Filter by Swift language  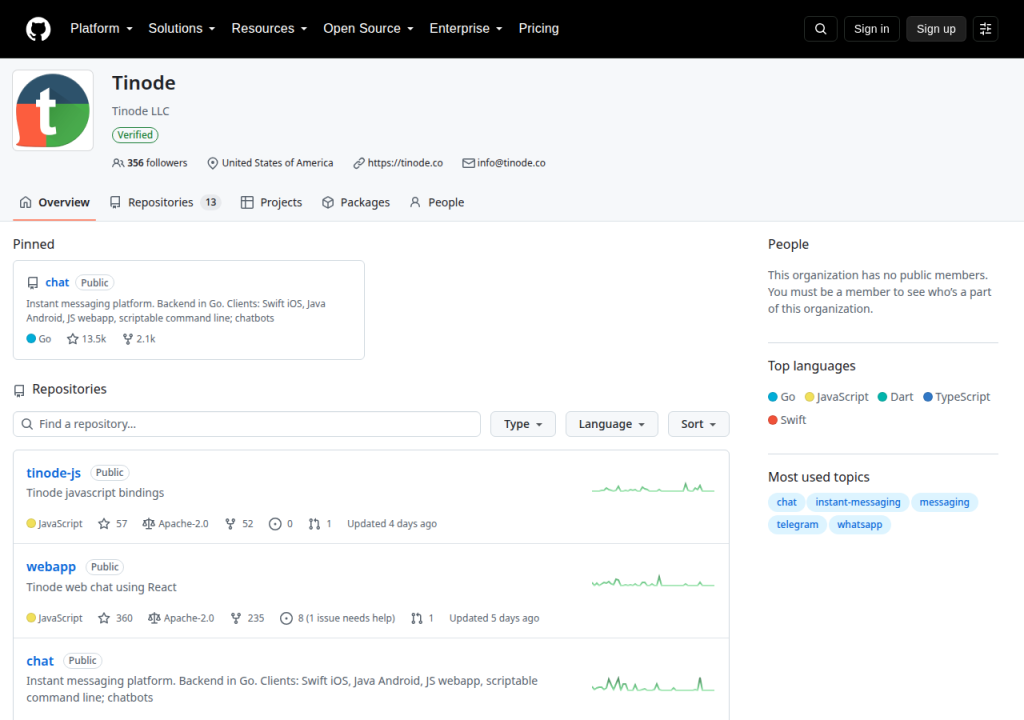[x=787, y=420]
